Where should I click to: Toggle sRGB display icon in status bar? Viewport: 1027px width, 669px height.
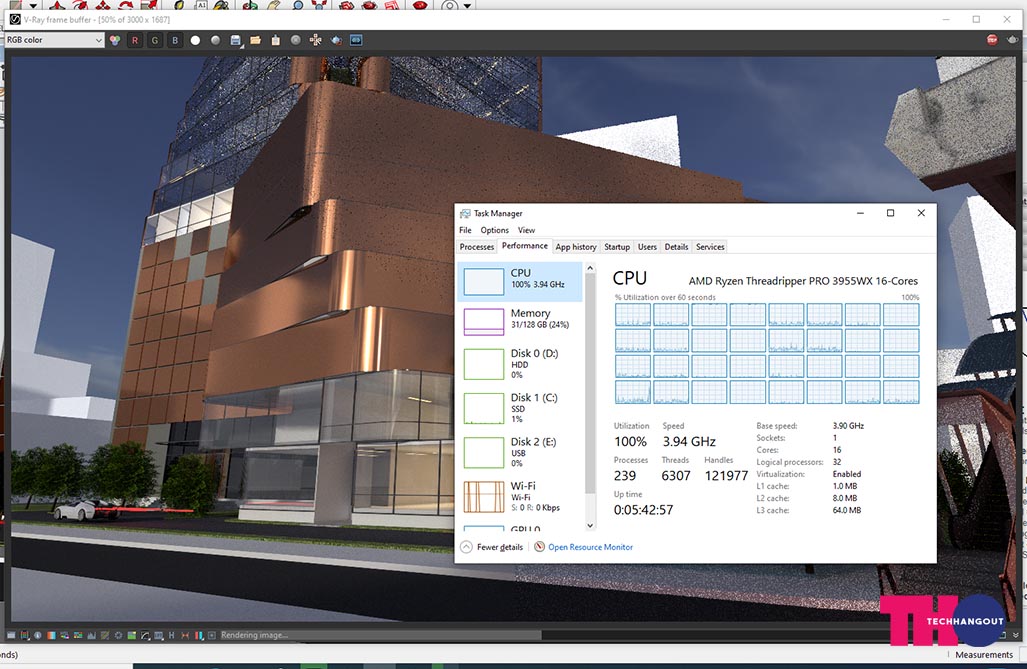pyautogui.click(x=159, y=636)
